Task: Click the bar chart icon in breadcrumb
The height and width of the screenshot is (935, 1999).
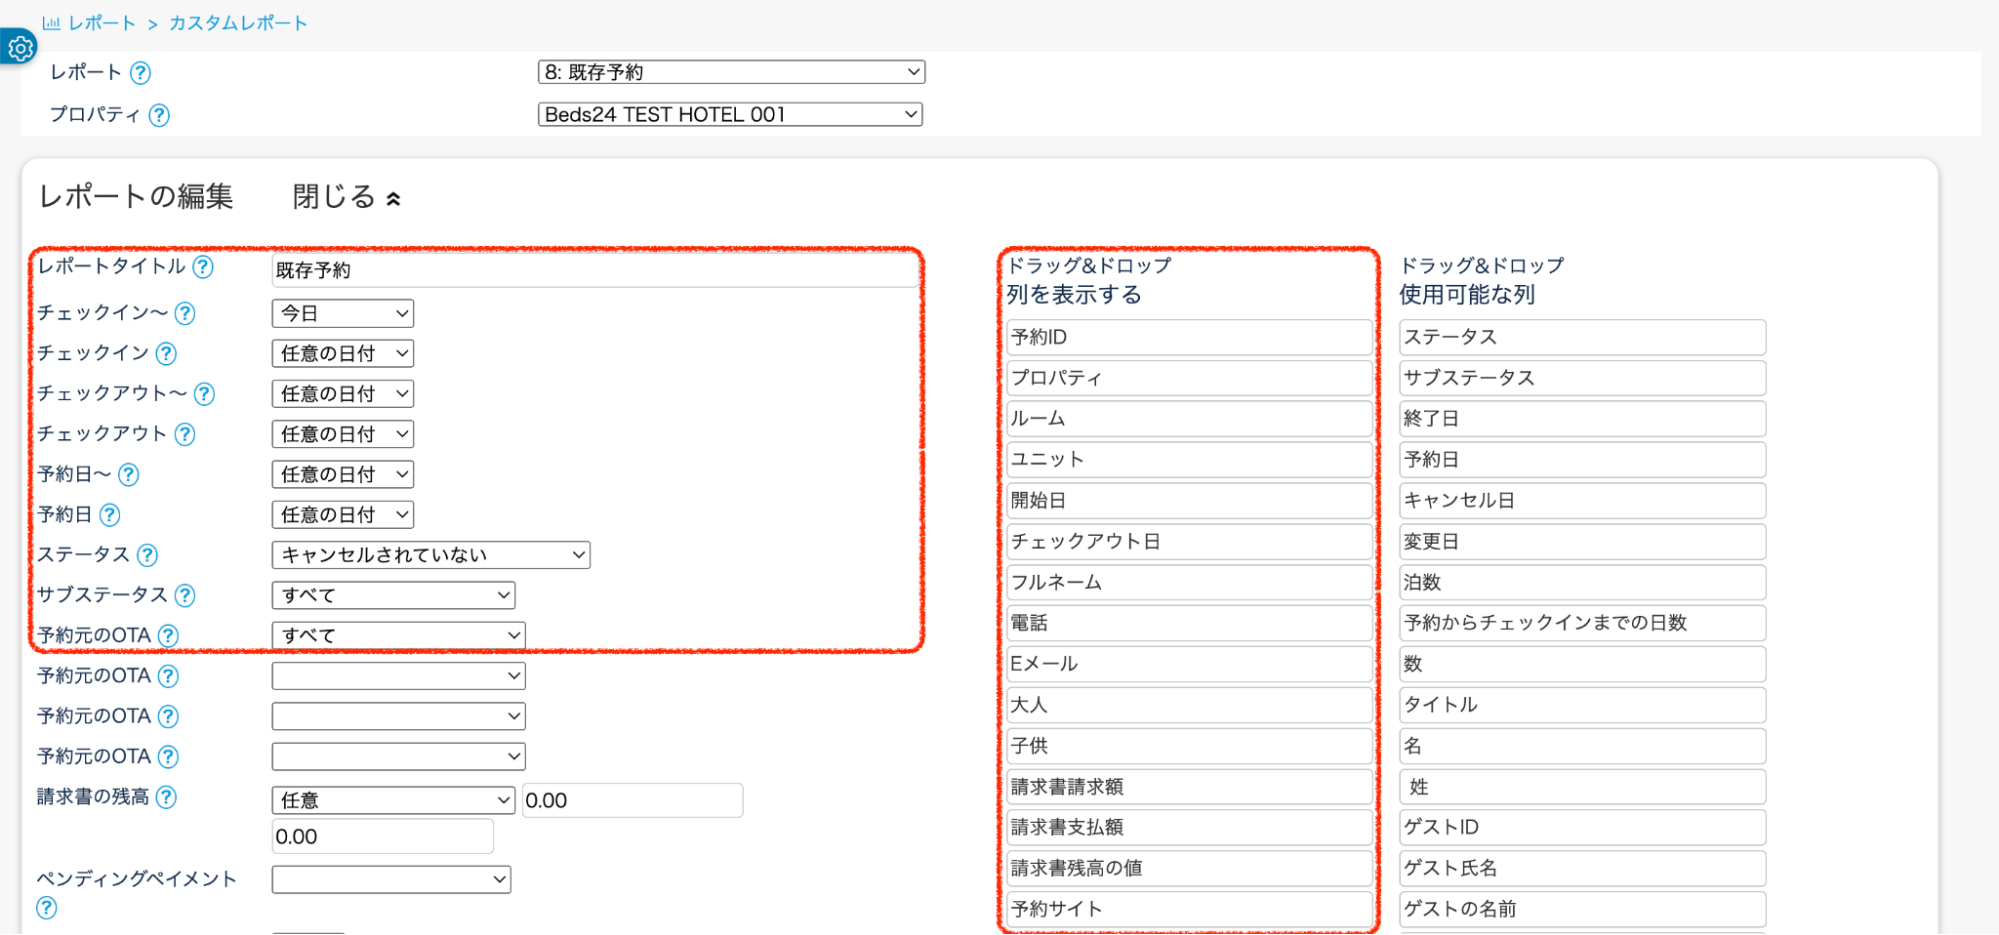Action: [51, 23]
